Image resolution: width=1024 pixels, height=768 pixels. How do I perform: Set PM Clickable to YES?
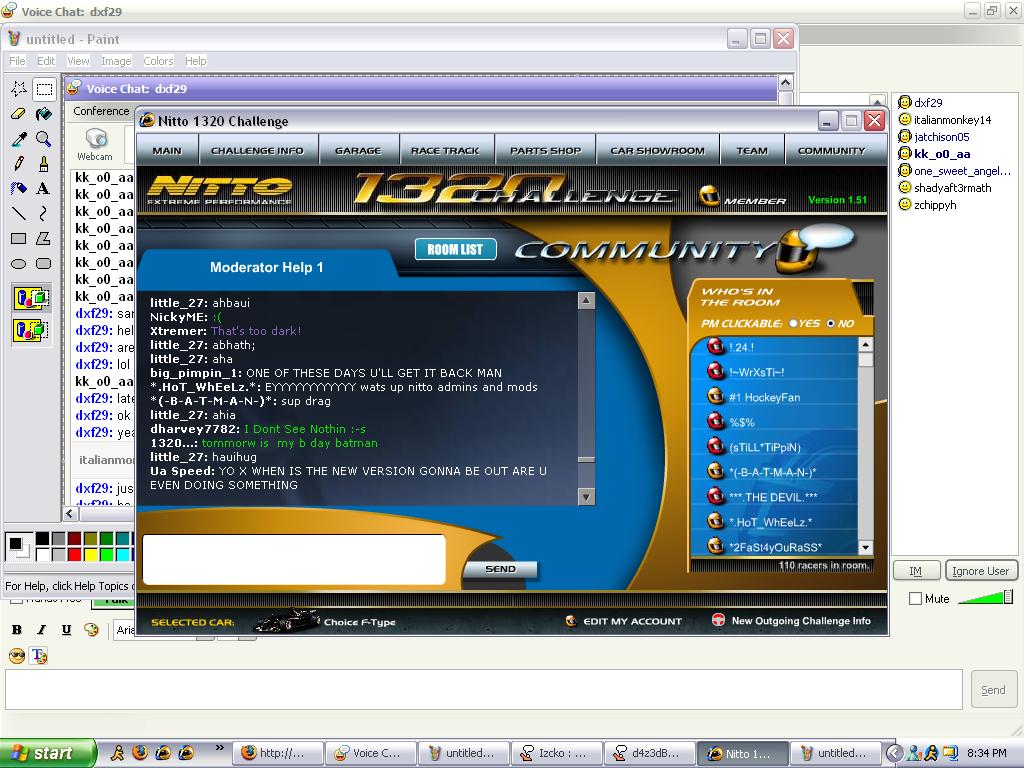coord(793,323)
